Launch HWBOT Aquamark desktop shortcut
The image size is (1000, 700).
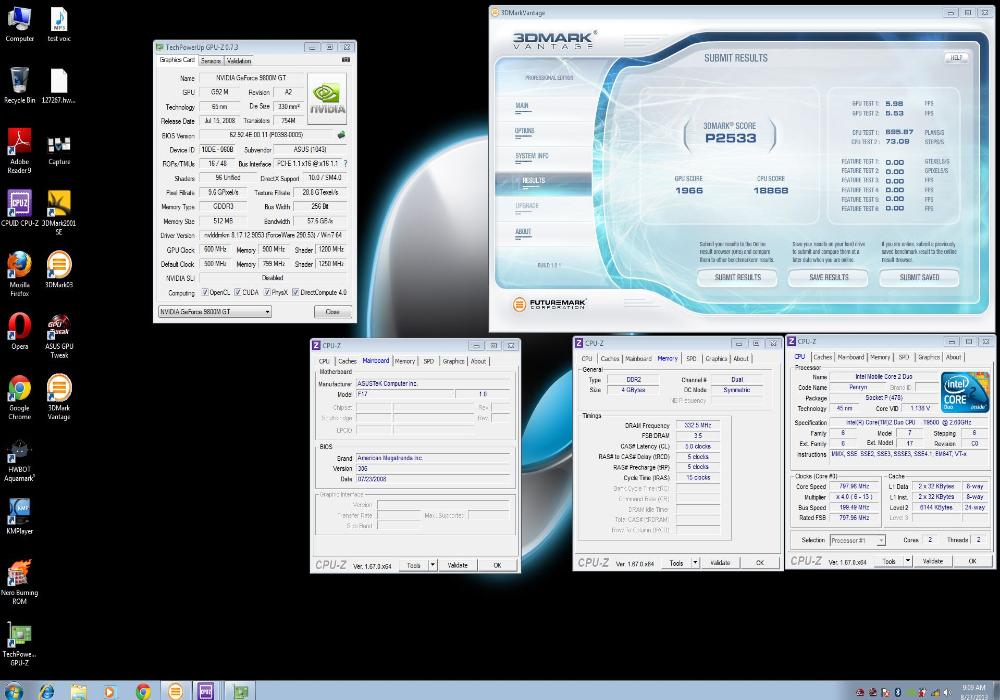coord(19,460)
